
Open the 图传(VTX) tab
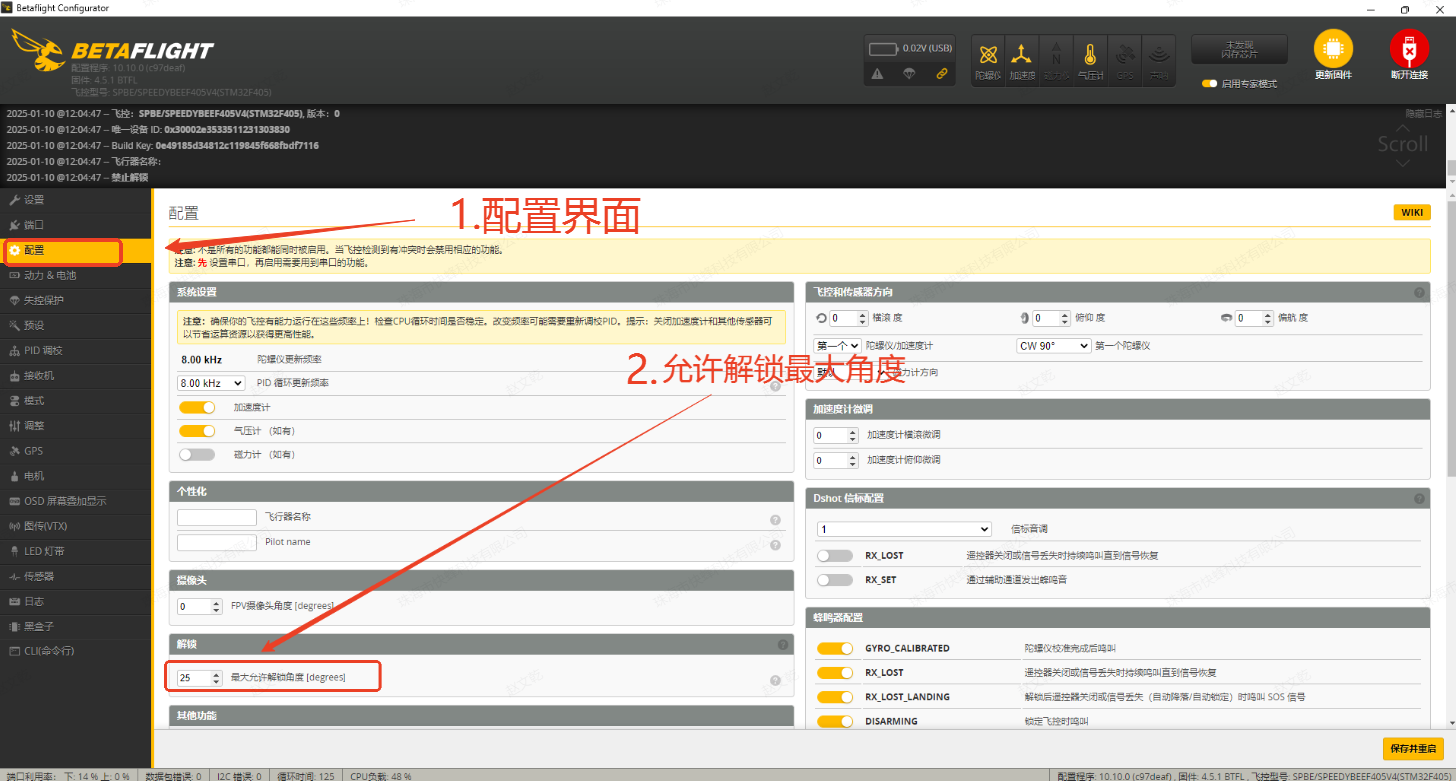(76, 526)
